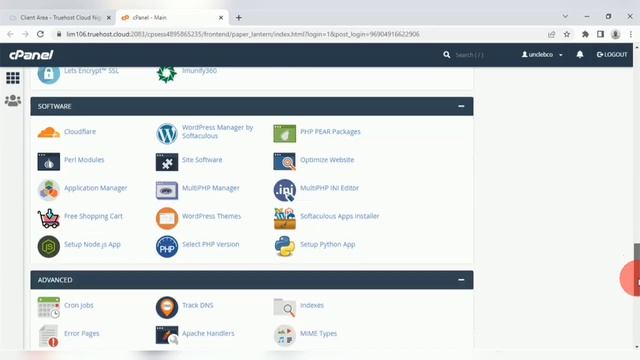Open the Cloudflare icon
The height and width of the screenshot is (360, 640).
point(49,133)
